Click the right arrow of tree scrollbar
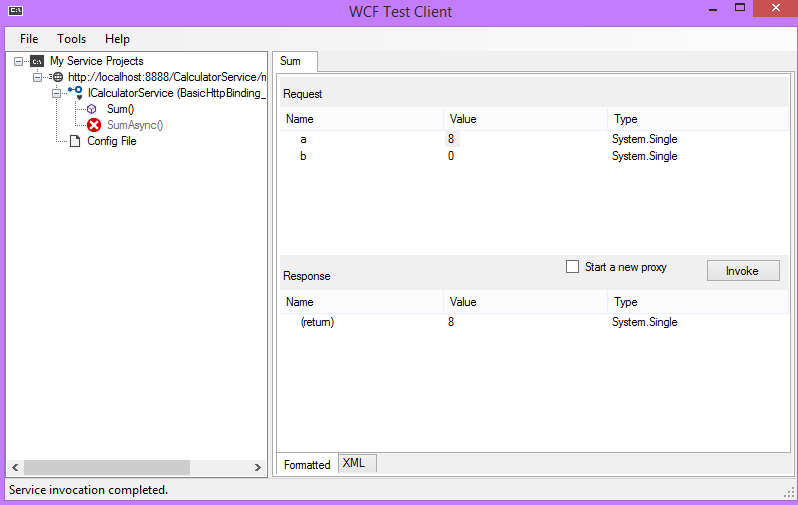The image size is (798, 505). pos(259,467)
